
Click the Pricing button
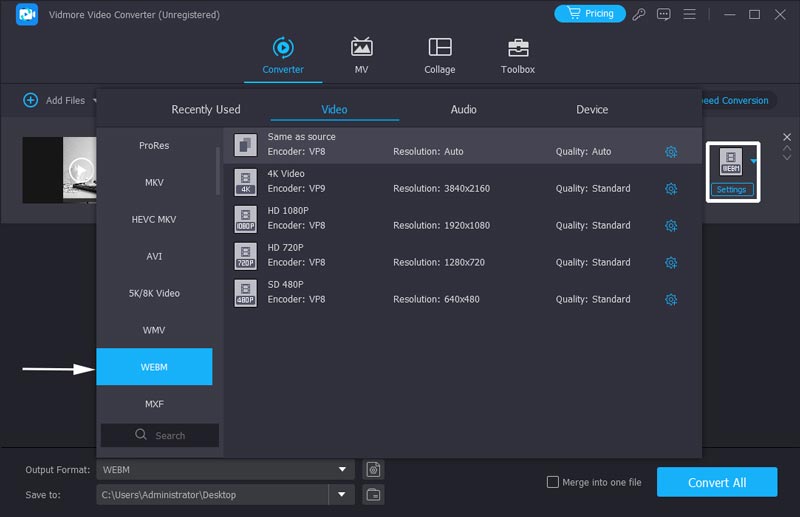click(x=590, y=14)
